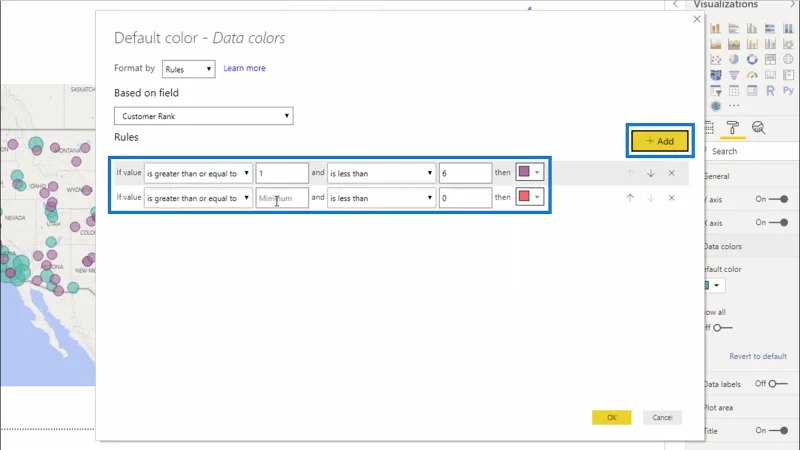Select the card visual
The width and height of the screenshot is (800, 450).
coord(770,76)
